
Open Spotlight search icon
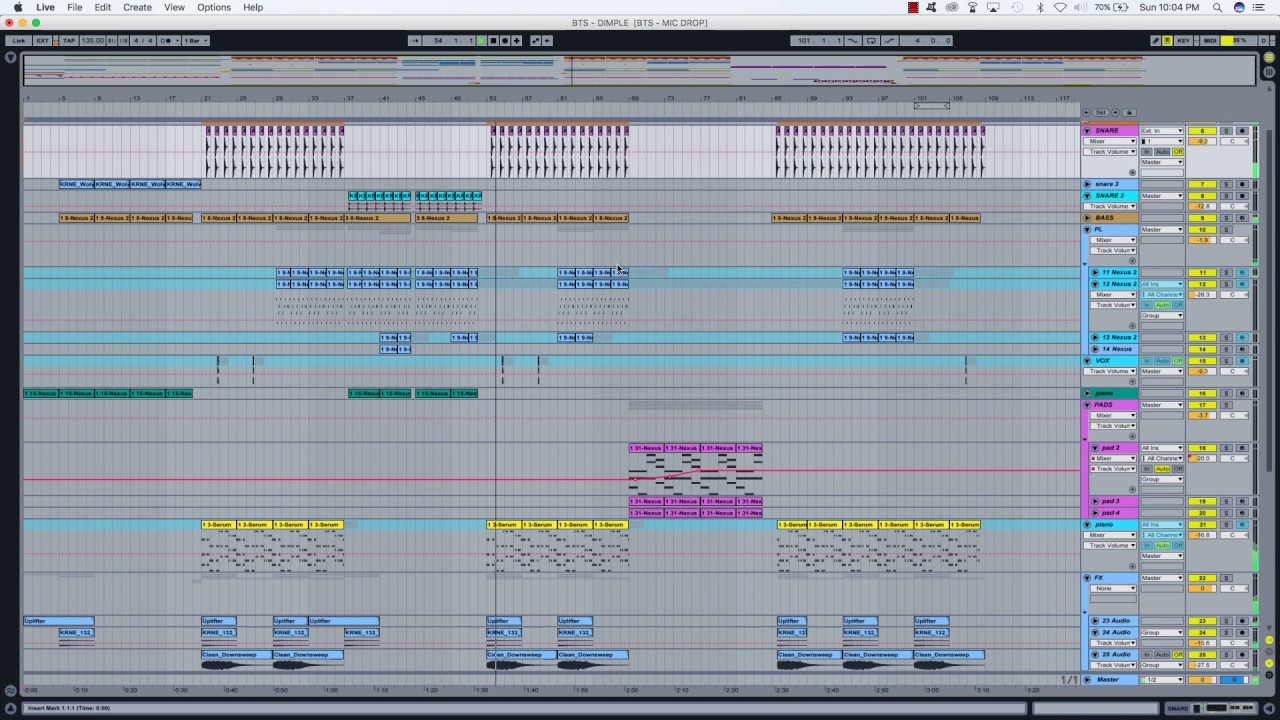(1217, 7)
